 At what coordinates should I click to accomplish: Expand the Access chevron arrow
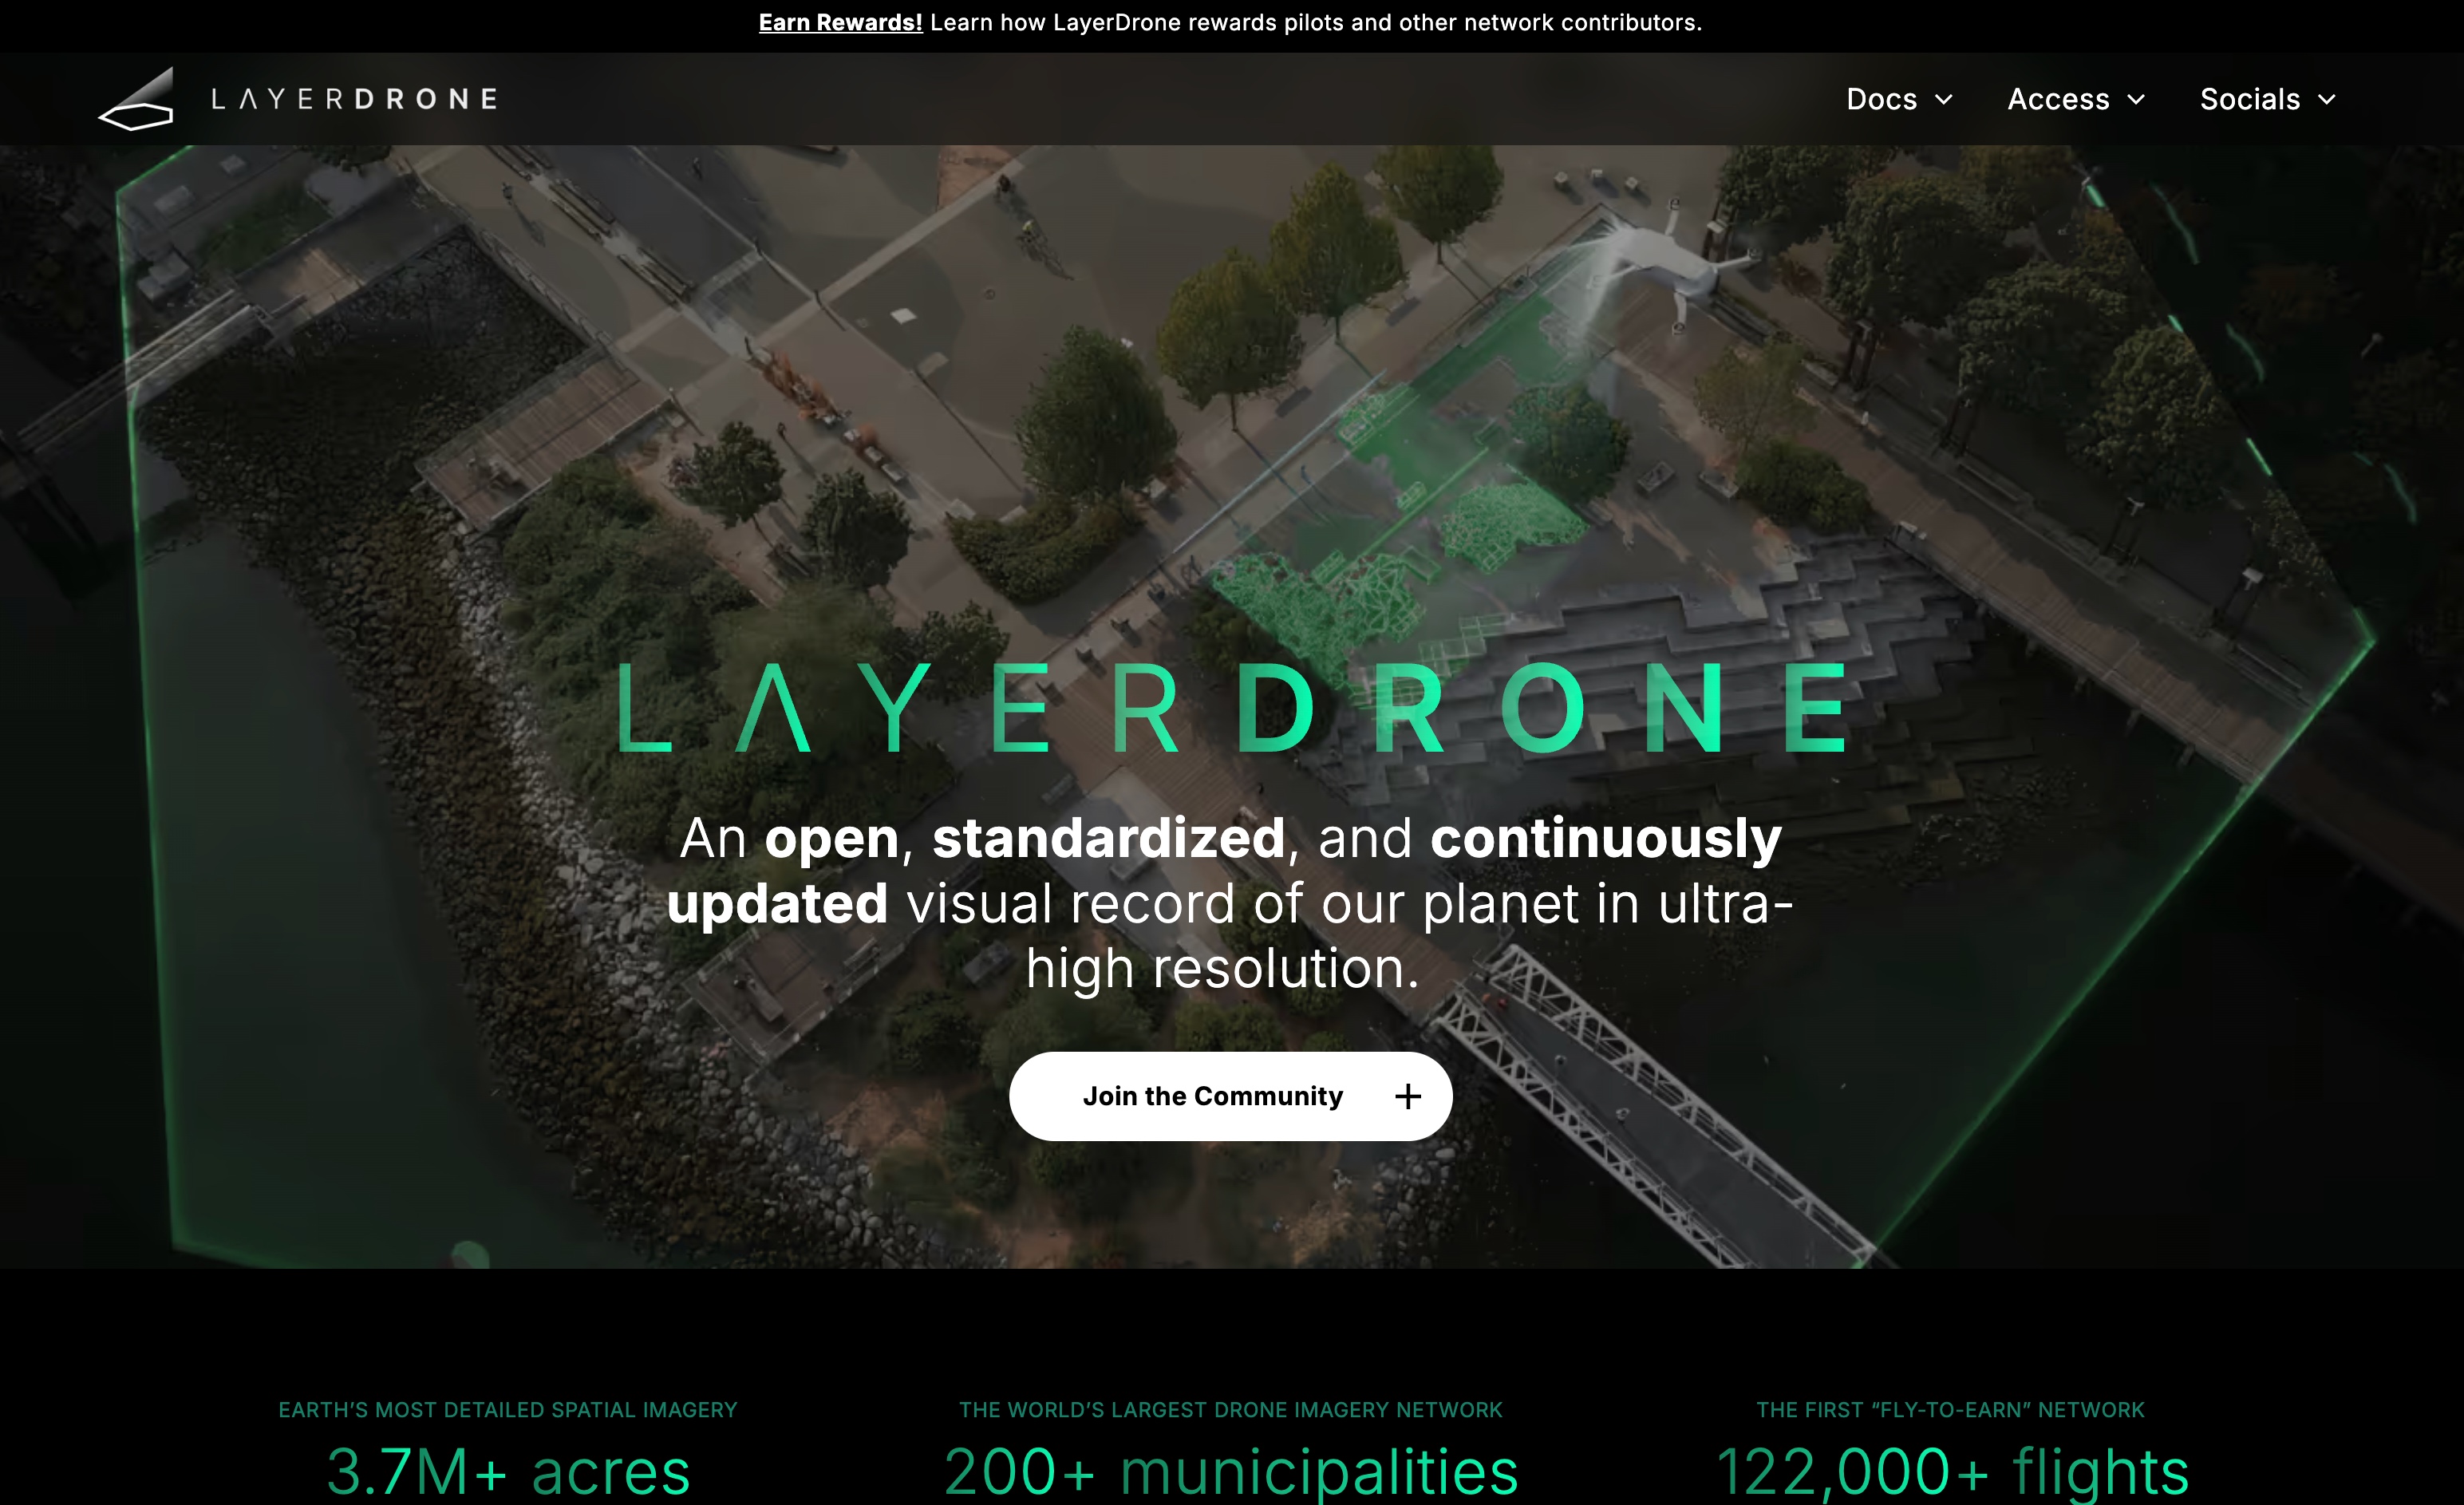click(x=2136, y=100)
